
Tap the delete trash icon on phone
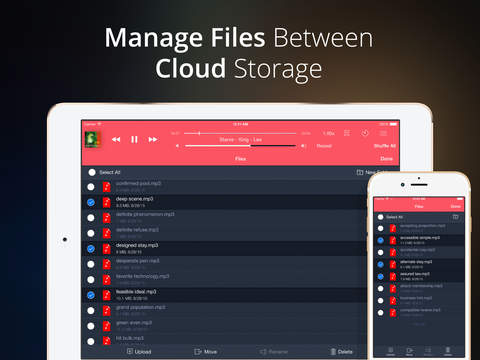pyautogui.click(x=448, y=350)
